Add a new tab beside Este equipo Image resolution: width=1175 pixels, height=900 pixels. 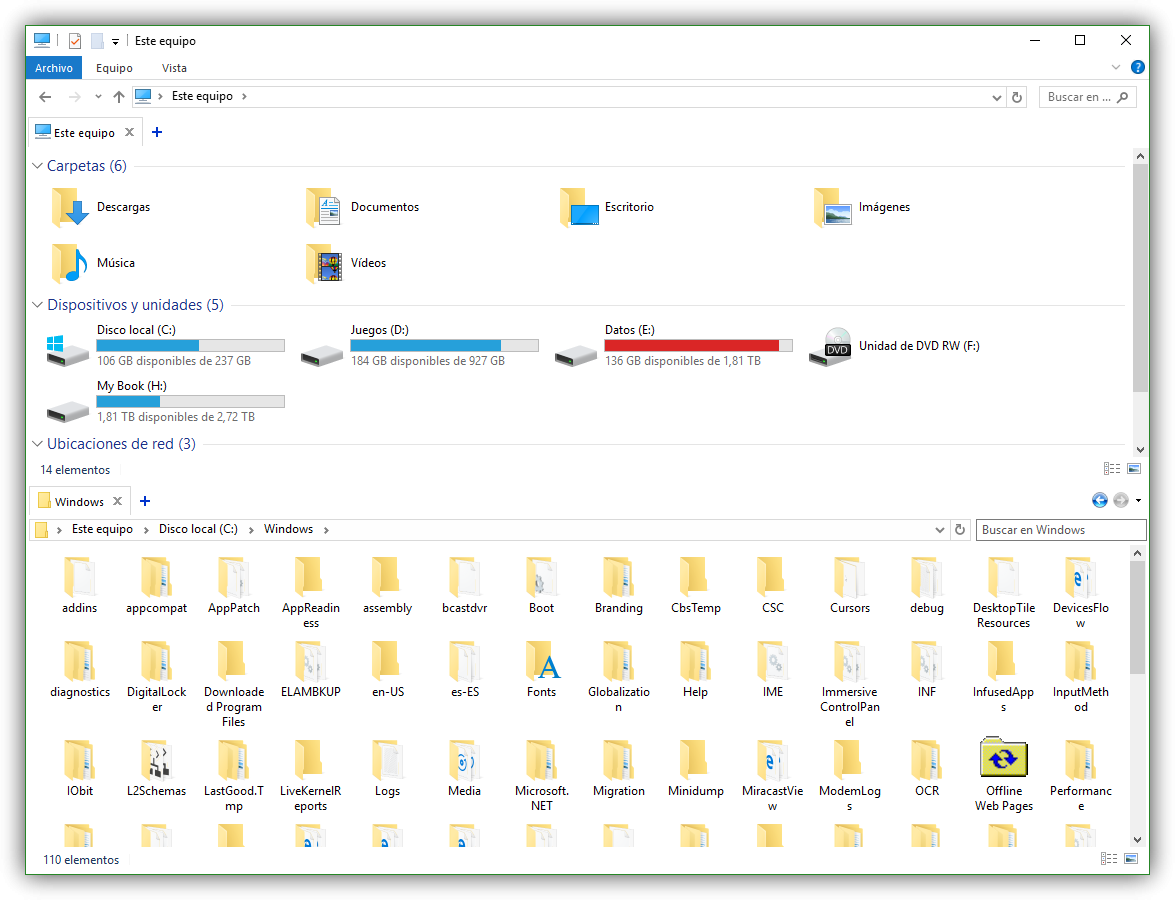157,132
